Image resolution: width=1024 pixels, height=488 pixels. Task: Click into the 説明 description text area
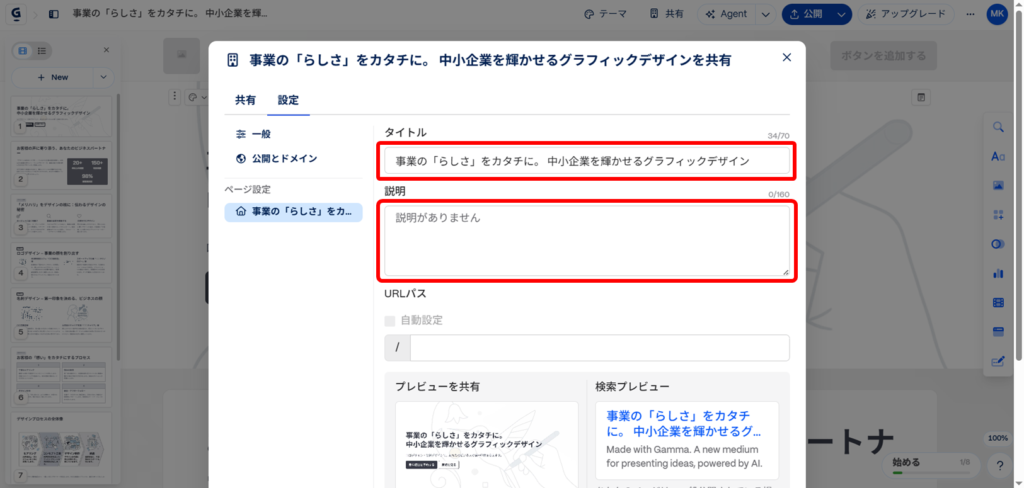click(x=587, y=241)
